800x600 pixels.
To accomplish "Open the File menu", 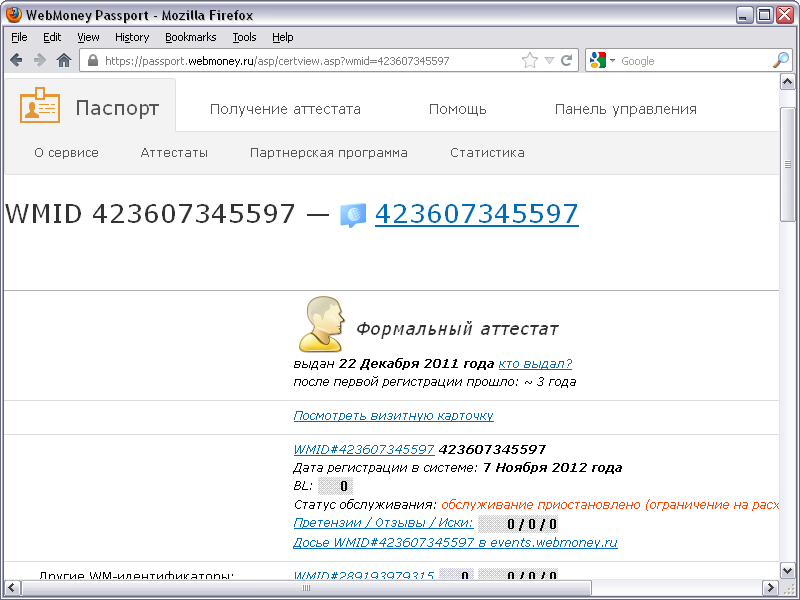I will tap(19, 37).
